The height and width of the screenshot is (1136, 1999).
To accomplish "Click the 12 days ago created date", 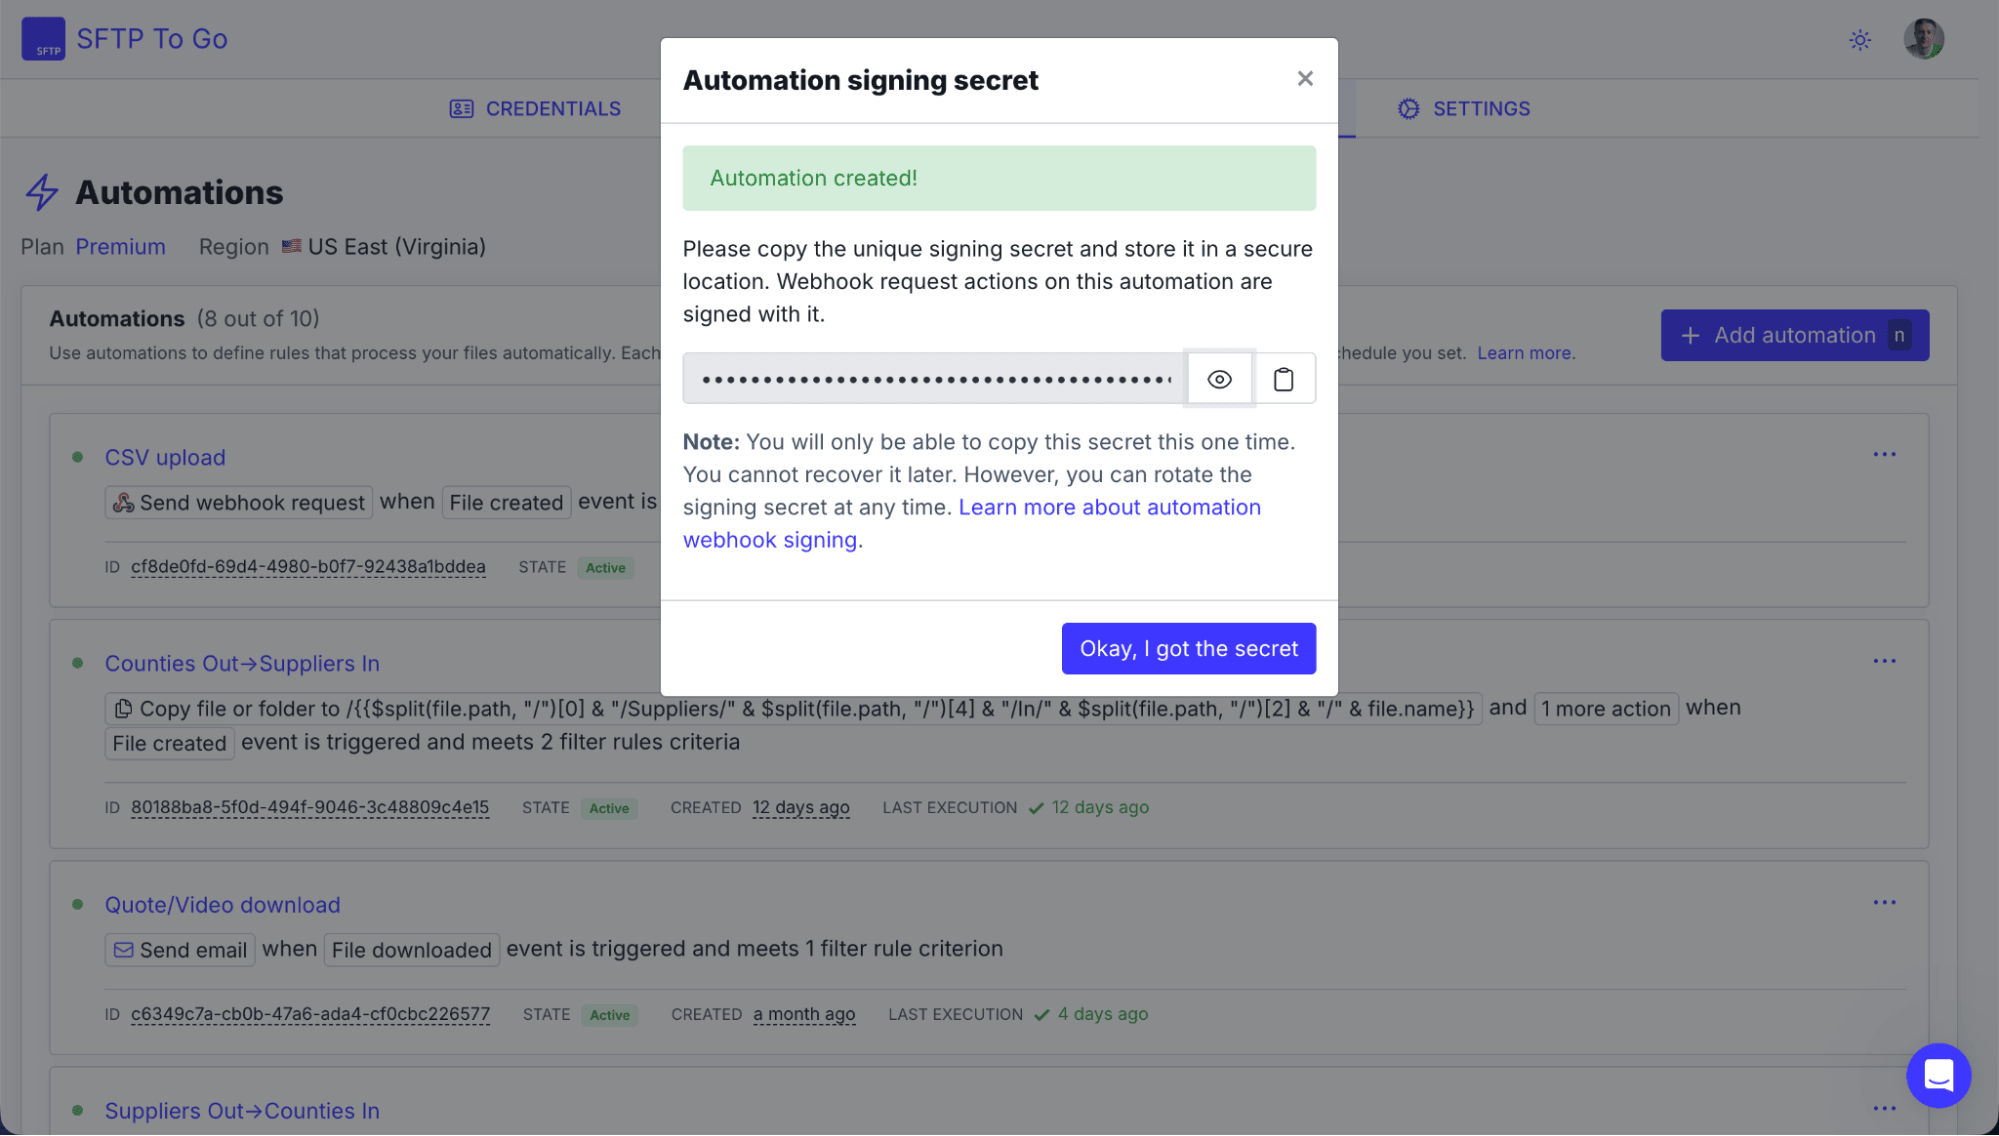I will [x=801, y=807].
